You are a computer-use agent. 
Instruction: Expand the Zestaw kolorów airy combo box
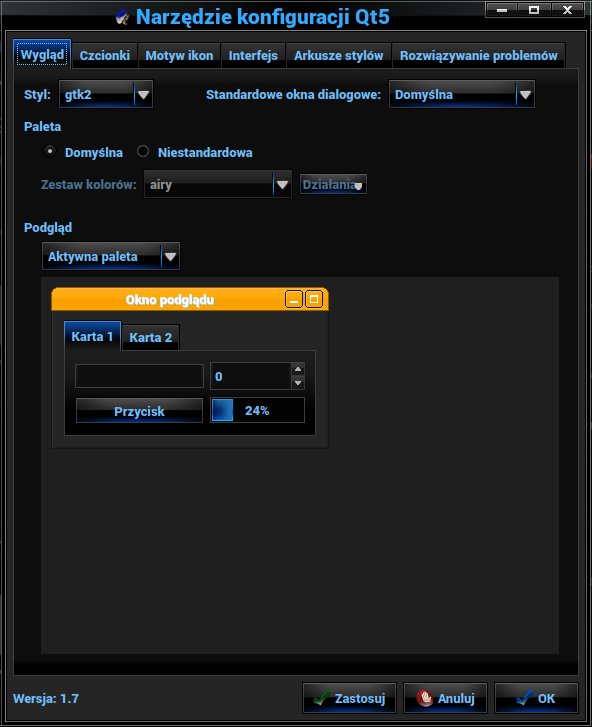click(x=218, y=185)
